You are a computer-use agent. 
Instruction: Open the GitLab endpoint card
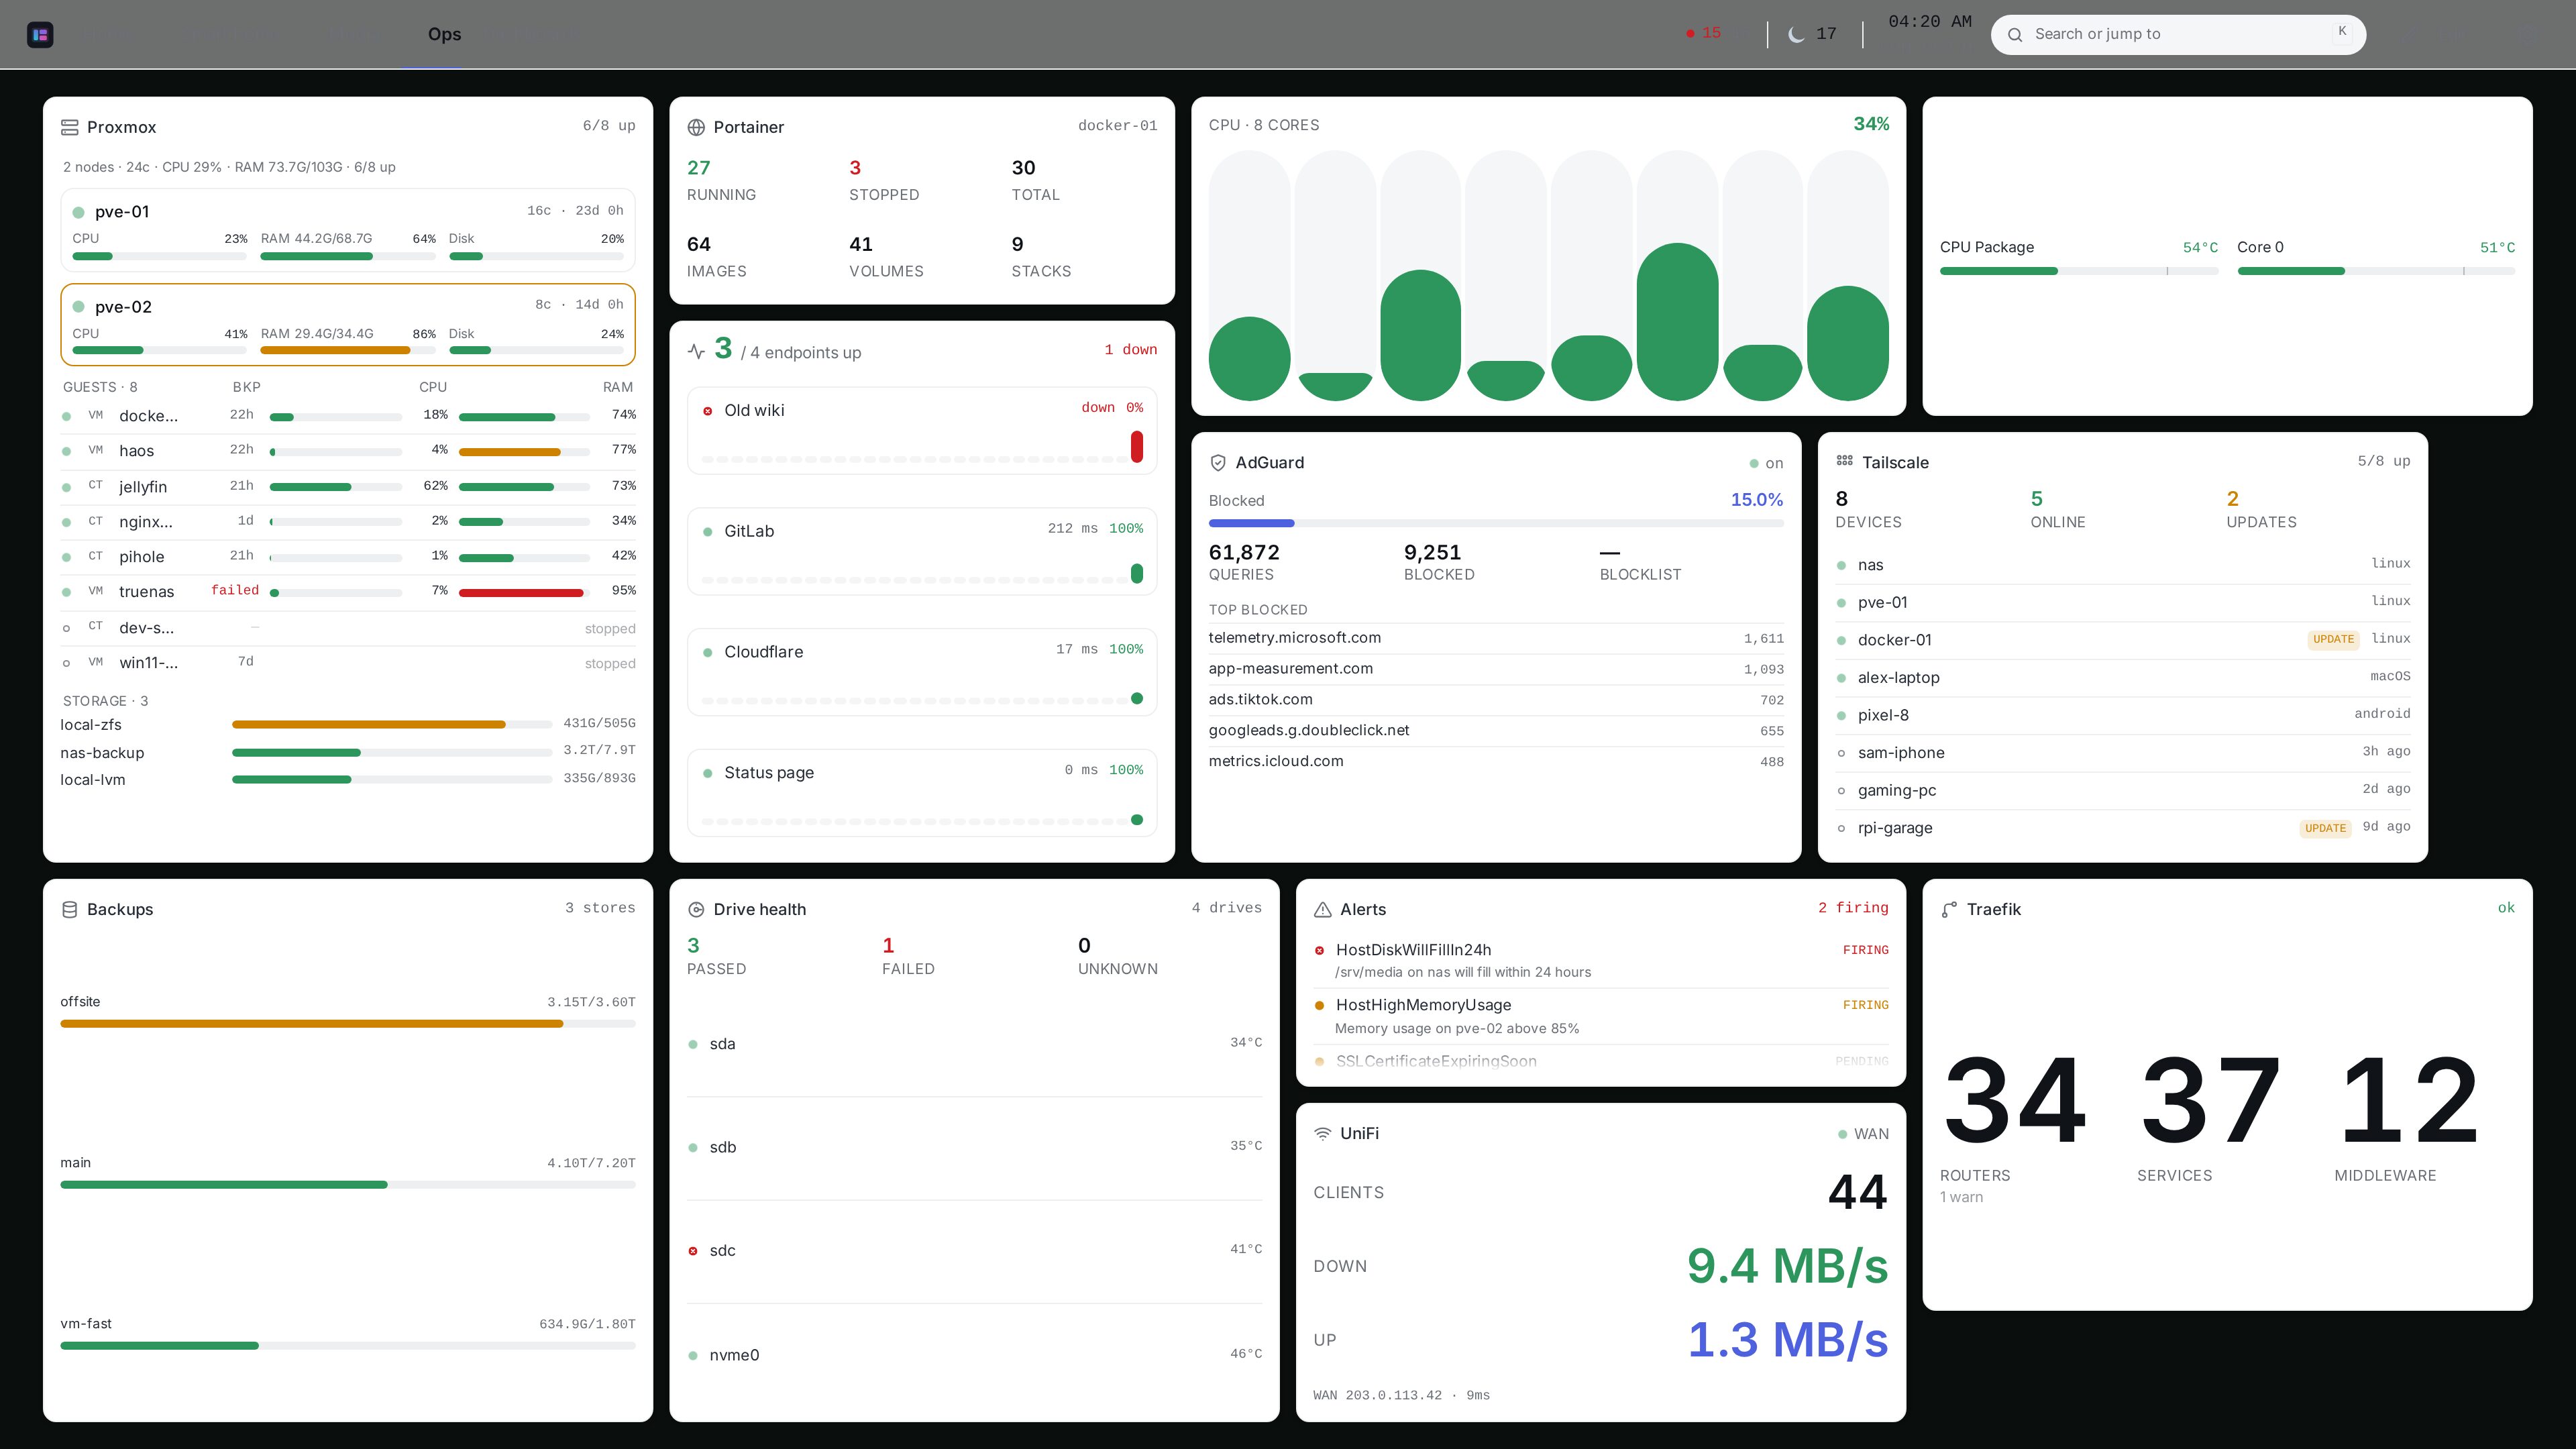[x=922, y=551]
